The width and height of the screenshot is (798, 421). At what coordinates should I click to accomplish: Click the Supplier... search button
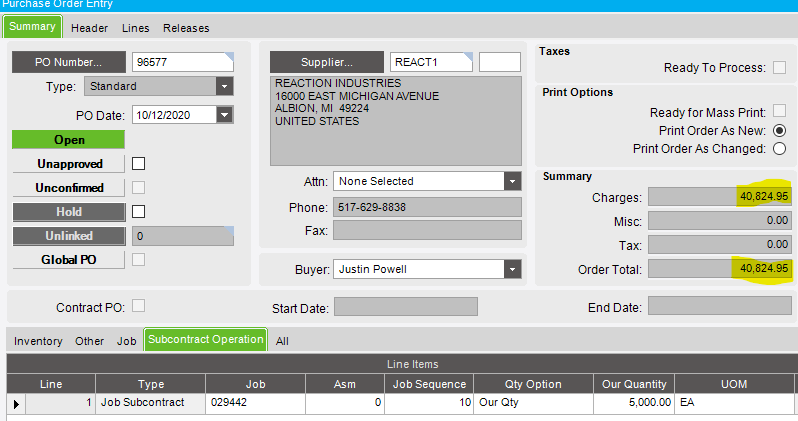327,62
